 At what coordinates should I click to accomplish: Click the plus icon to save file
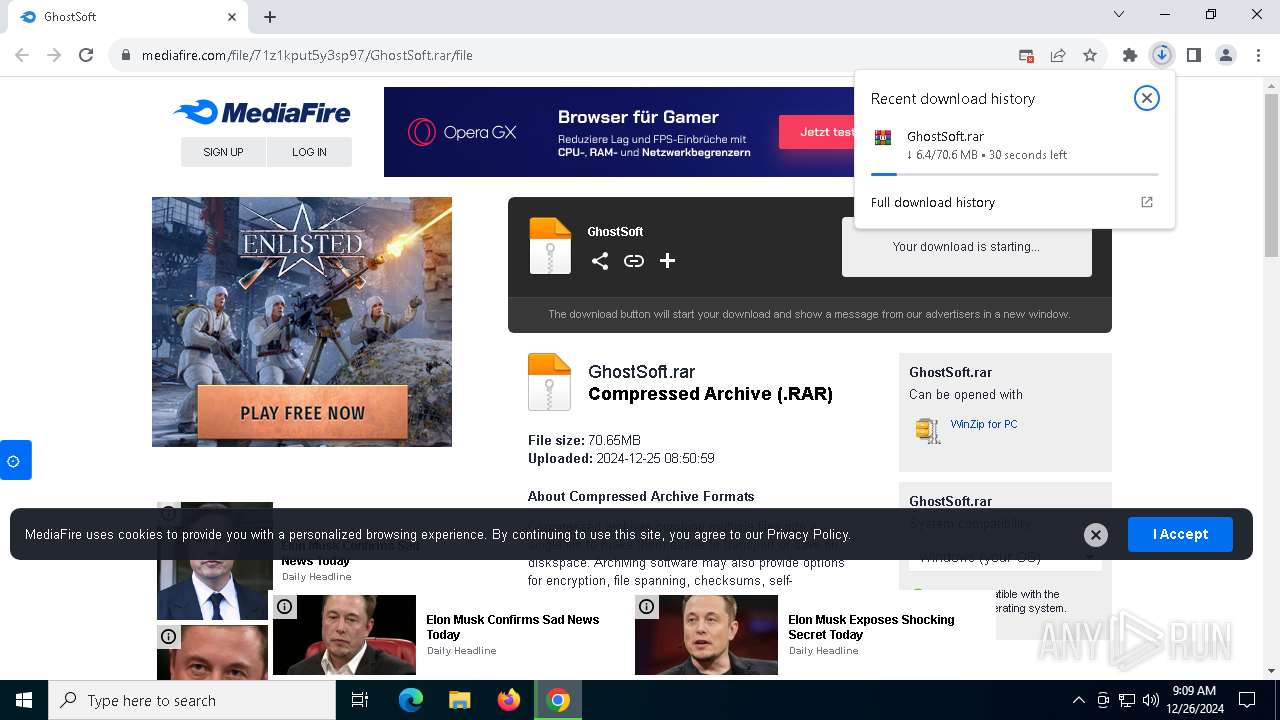pos(667,261)
